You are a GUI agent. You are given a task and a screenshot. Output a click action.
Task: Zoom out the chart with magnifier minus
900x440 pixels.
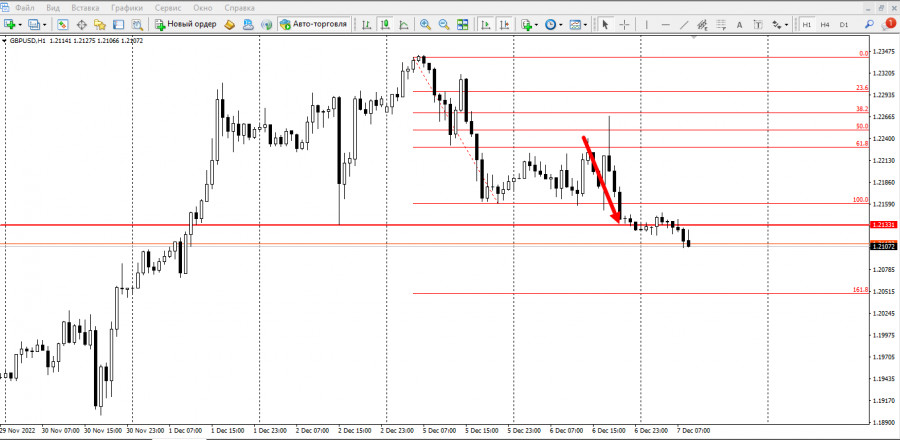click(443, 23)
